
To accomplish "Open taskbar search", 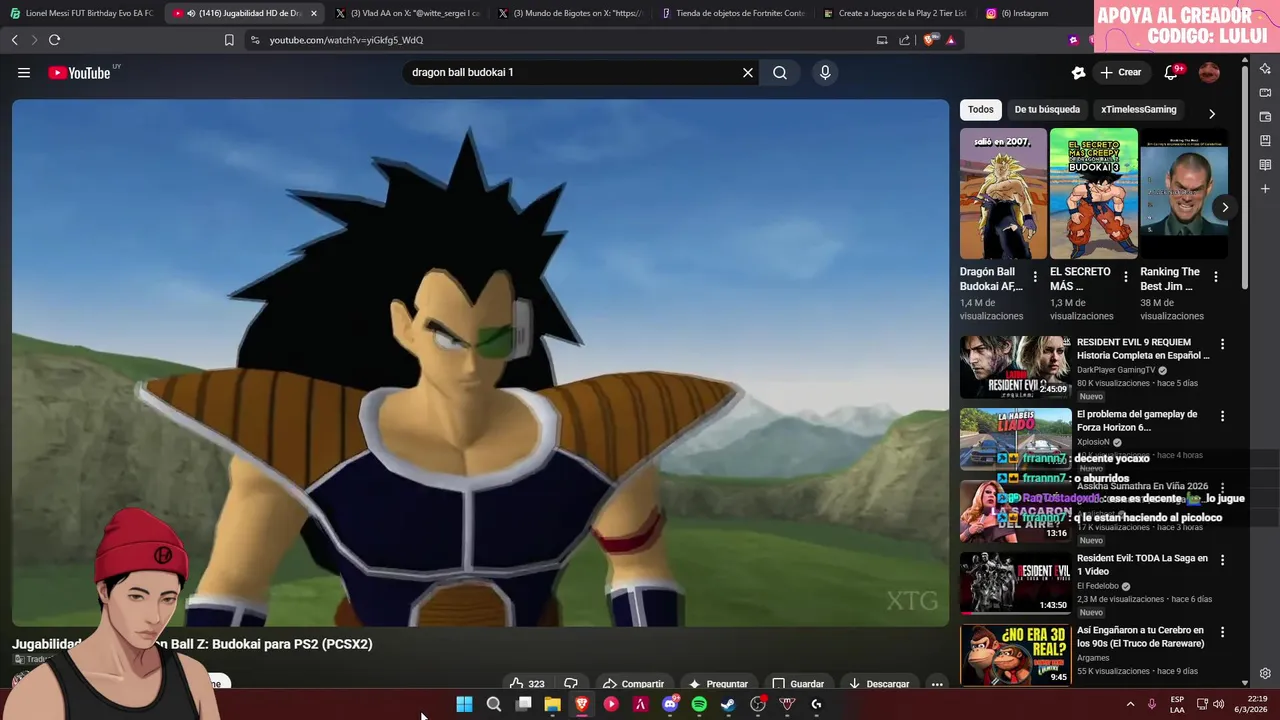I will (x=493, y=704).
